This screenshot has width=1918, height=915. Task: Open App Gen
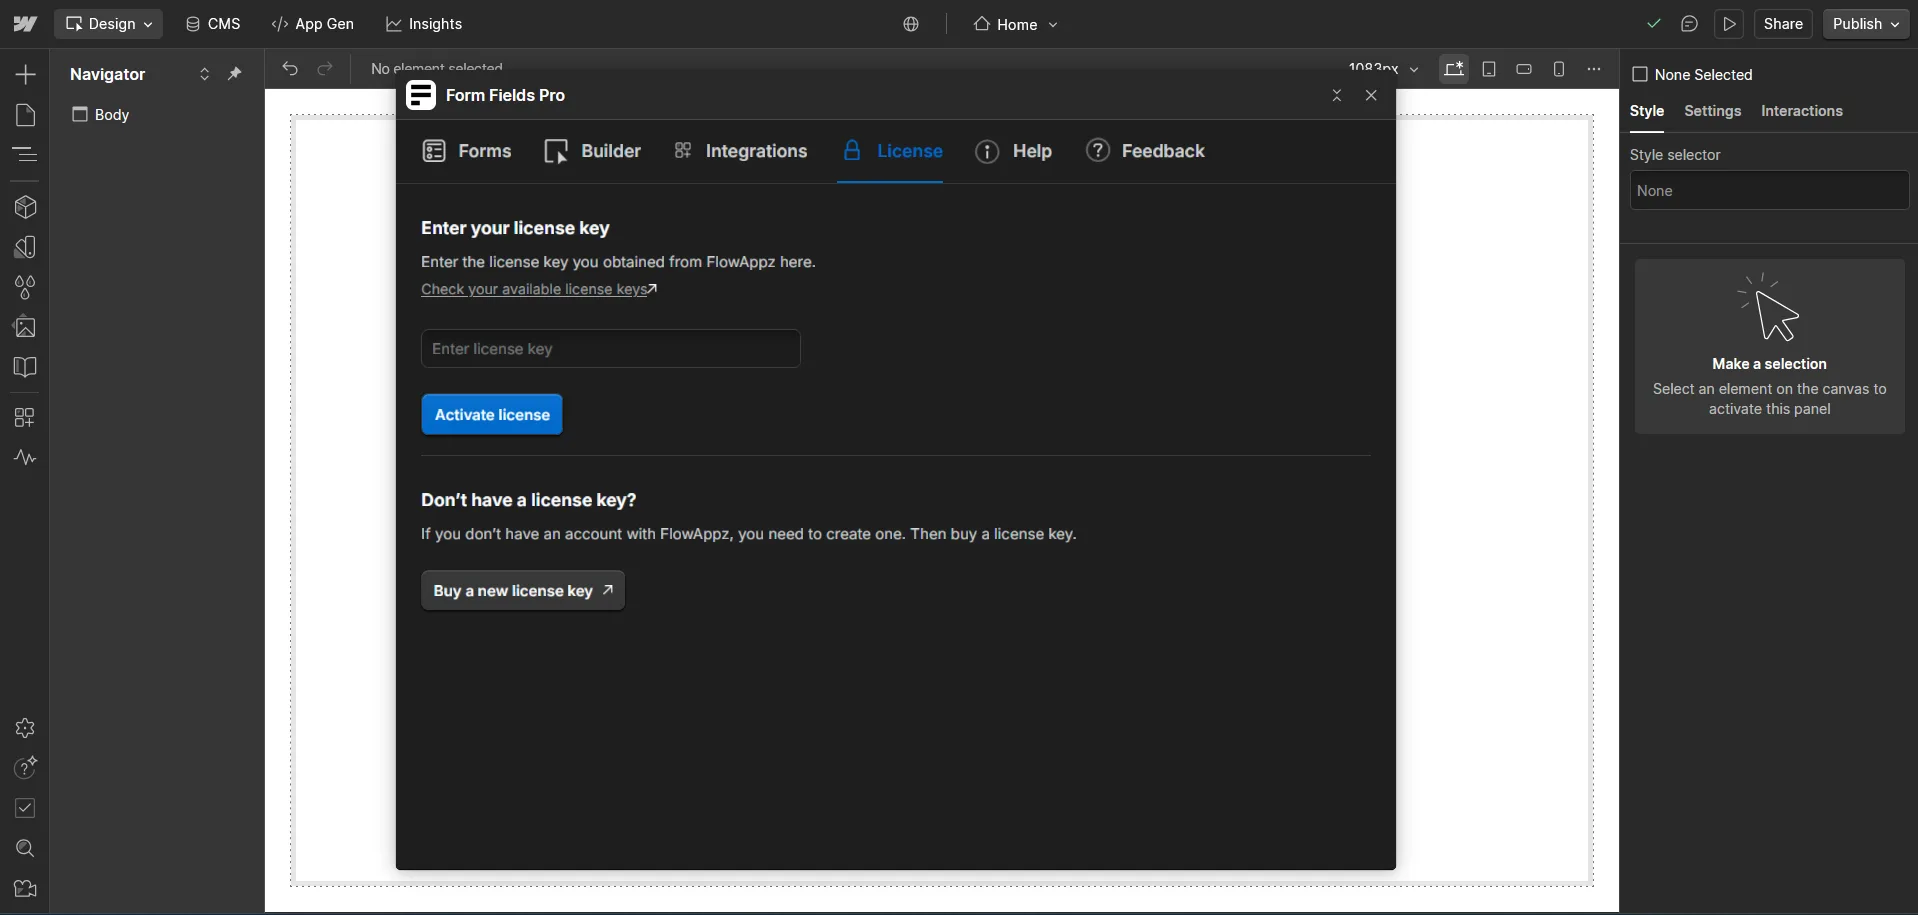(313, 24)
